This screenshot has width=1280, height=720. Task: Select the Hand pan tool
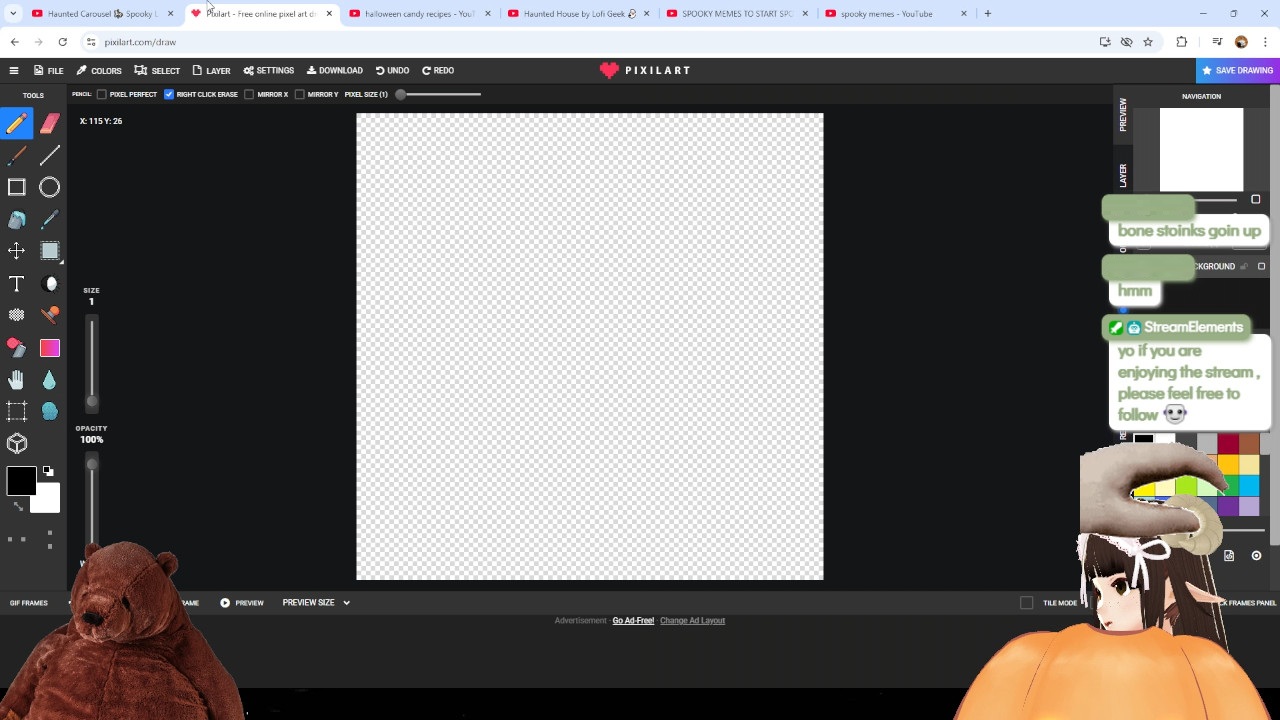click(x=17, y=379)
